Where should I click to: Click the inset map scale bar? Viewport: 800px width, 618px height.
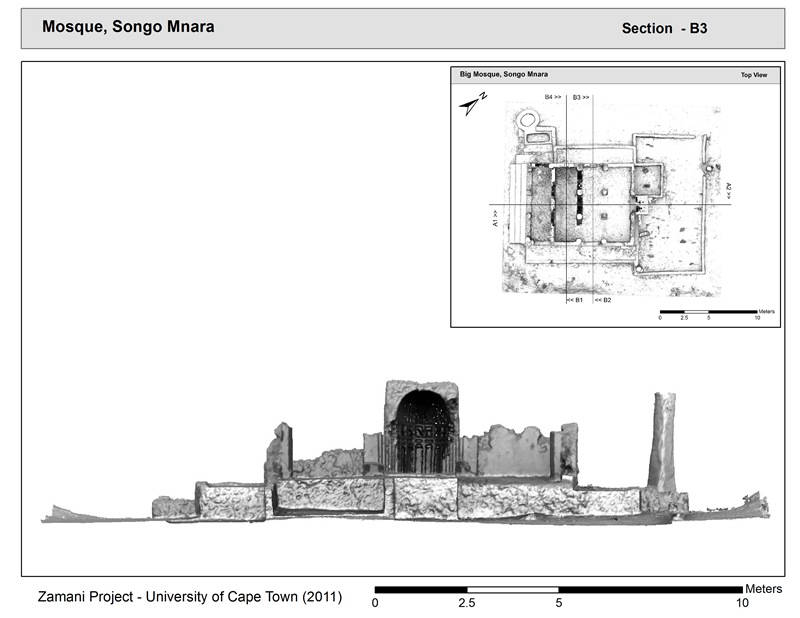click(708, 311)
